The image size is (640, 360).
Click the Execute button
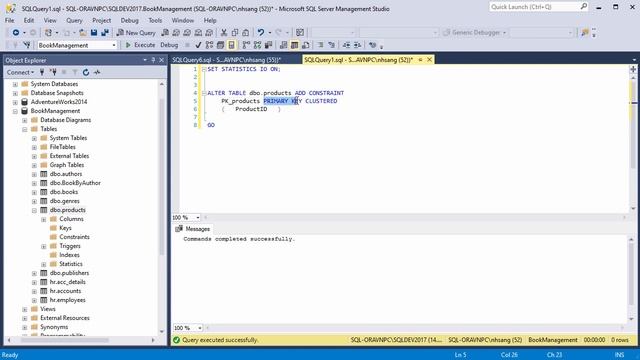click(140, 45)
